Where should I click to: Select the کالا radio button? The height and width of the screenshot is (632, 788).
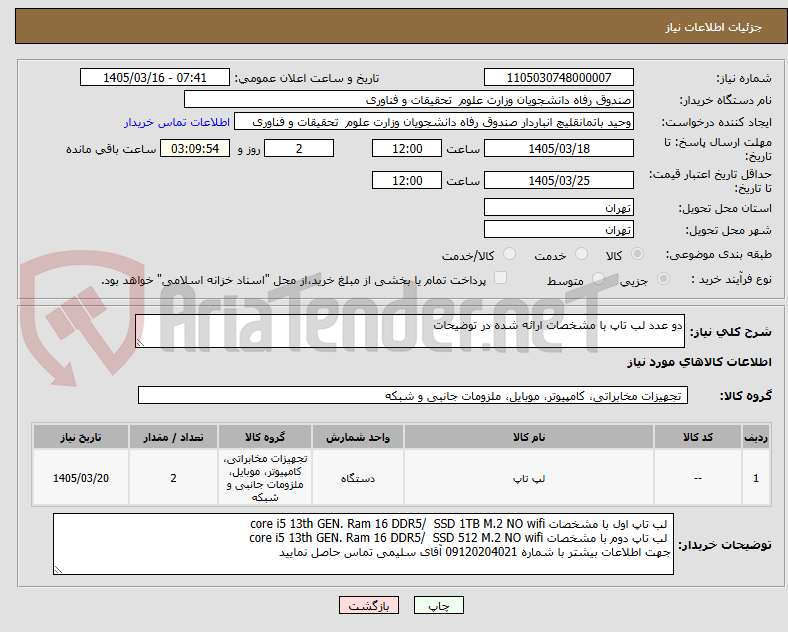pos(637,254)
